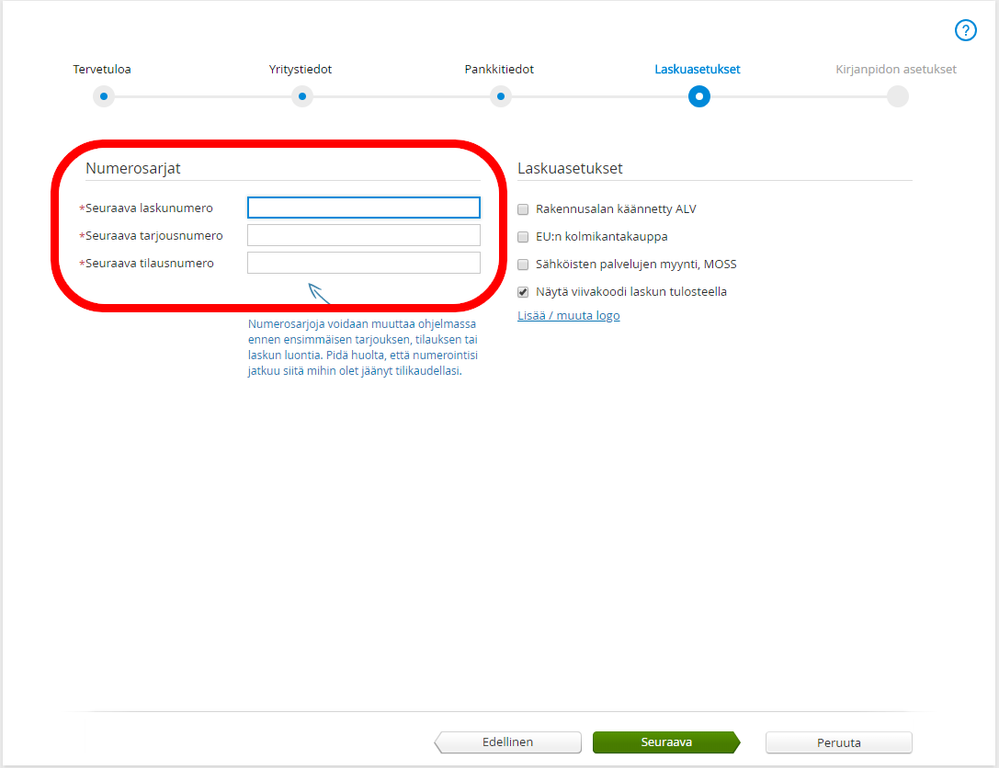
Task: Click the Edellinen button
Action: tap(508, 742)
